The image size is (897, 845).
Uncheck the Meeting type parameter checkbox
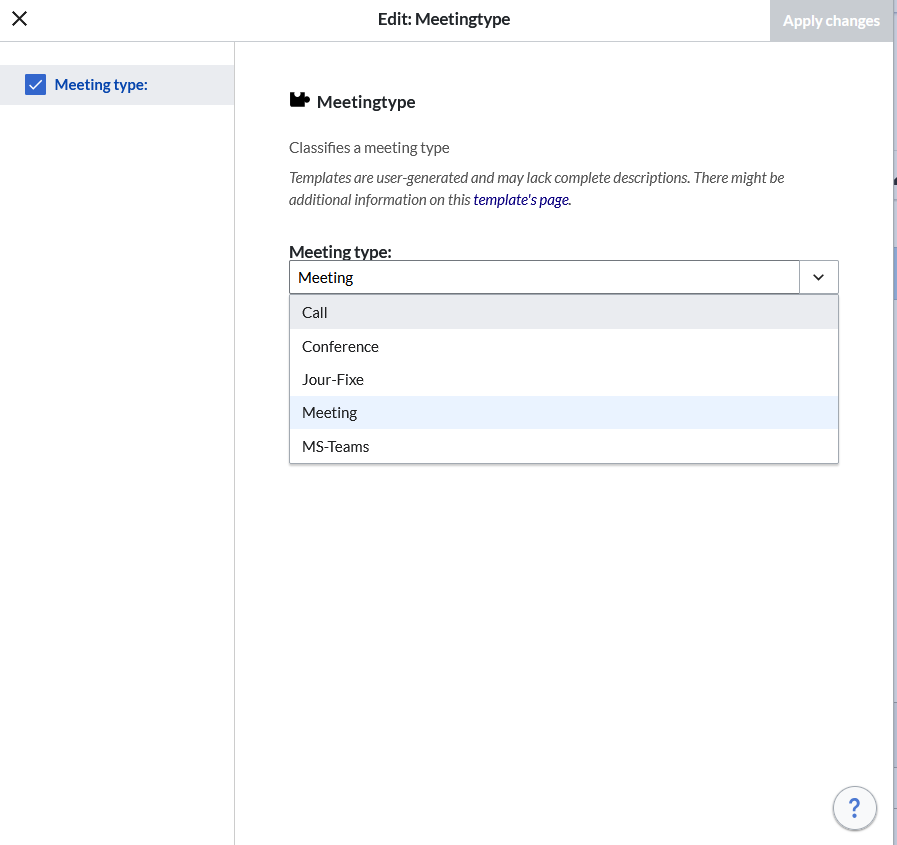36,85
